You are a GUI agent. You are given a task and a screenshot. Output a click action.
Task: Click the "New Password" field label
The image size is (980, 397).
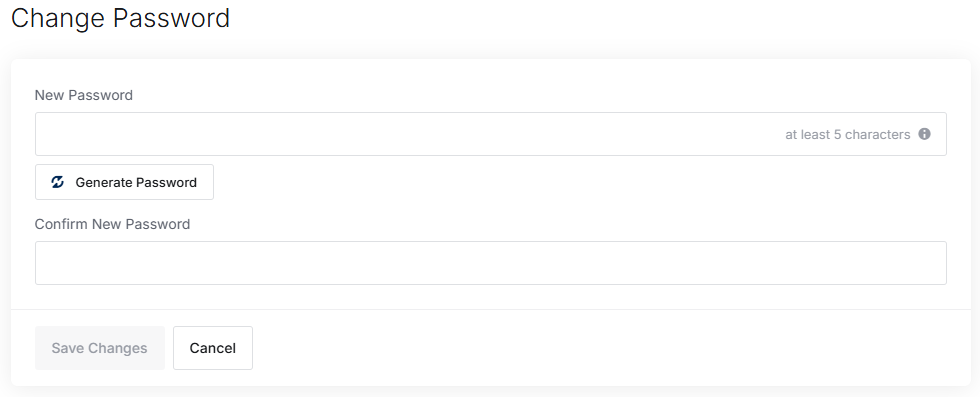84,95
